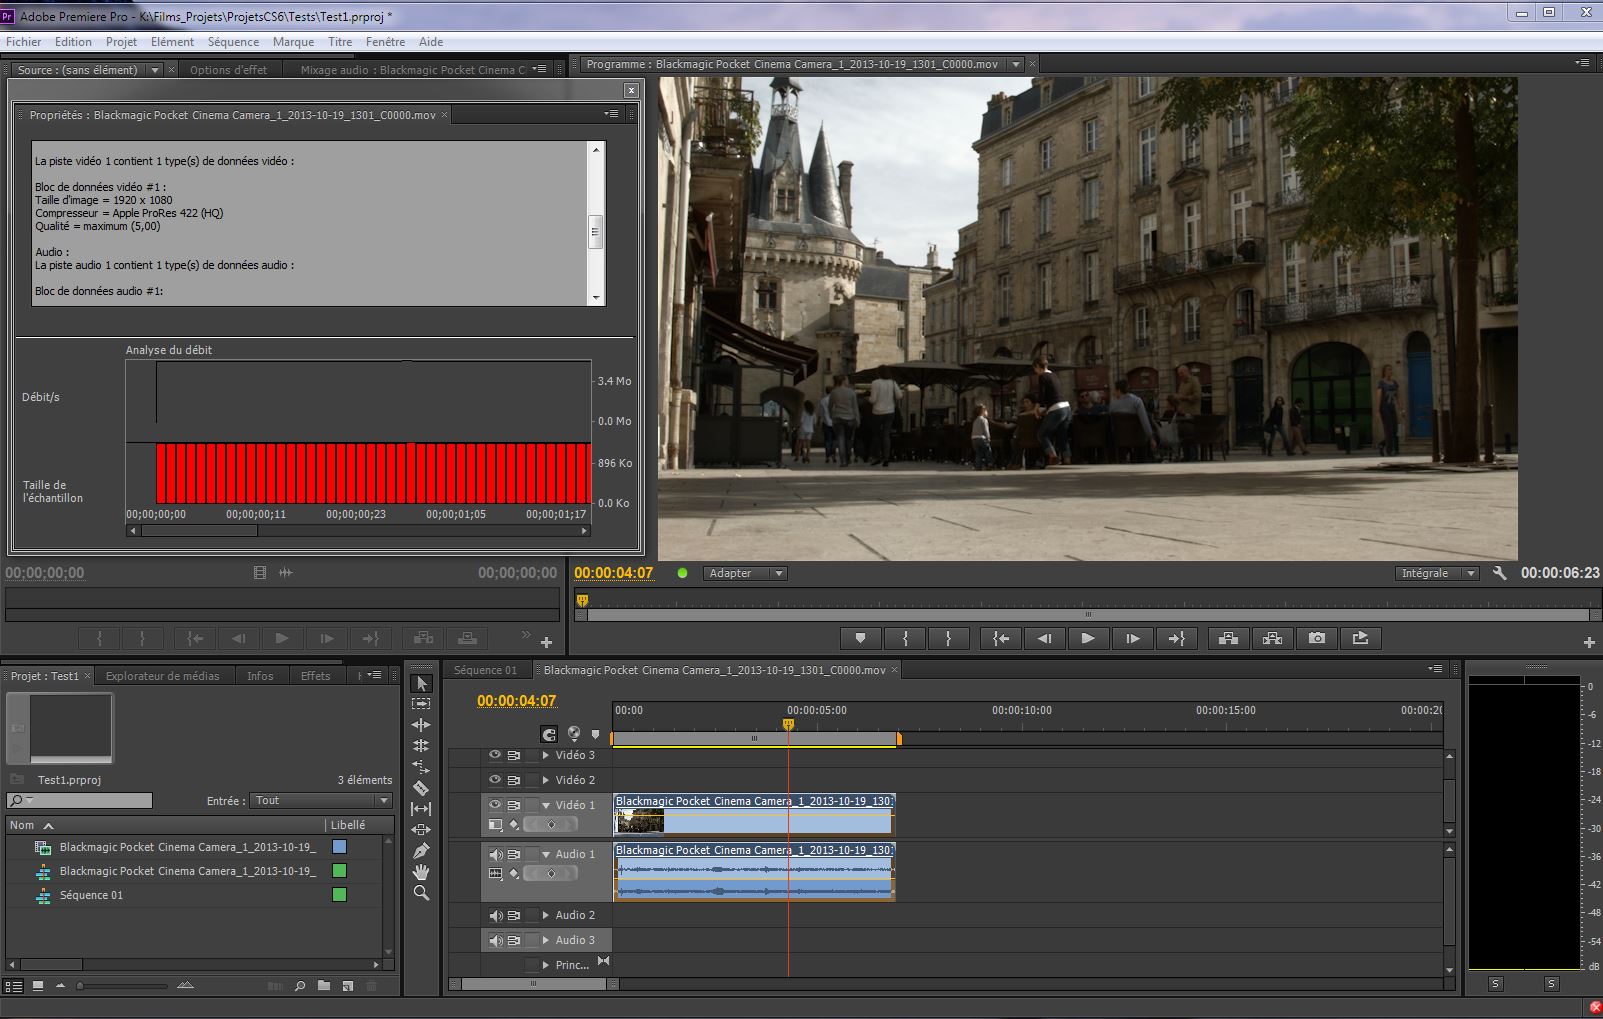Select the Rate Stretch tool
1603x1019 pixels.
point(421,767)
